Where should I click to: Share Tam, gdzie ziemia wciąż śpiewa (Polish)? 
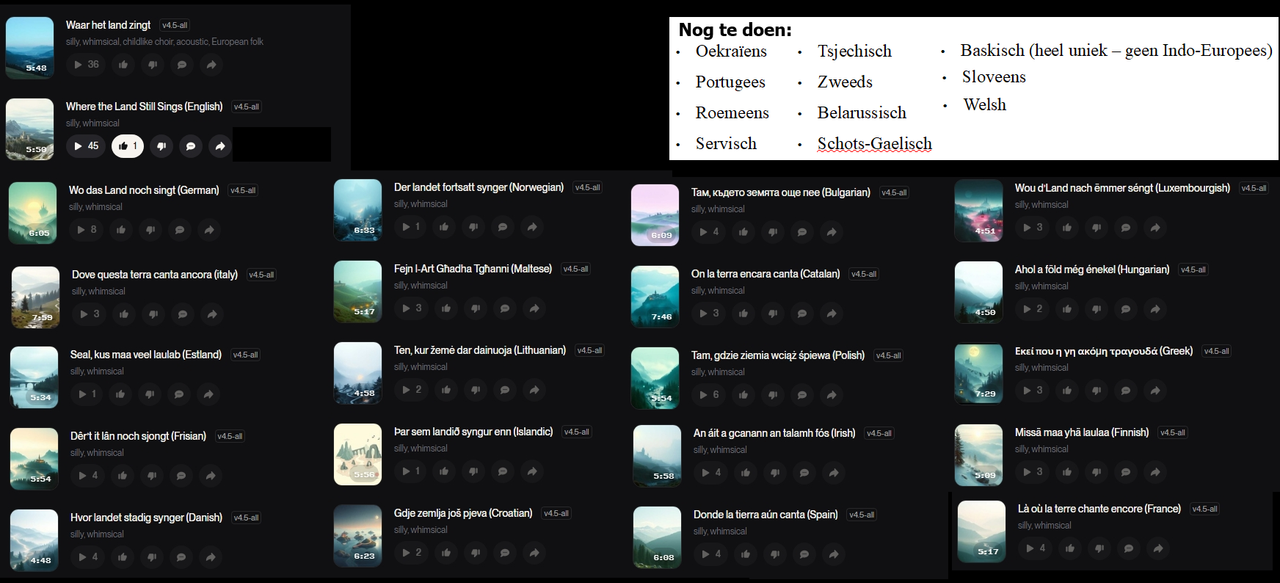point(830,395)
